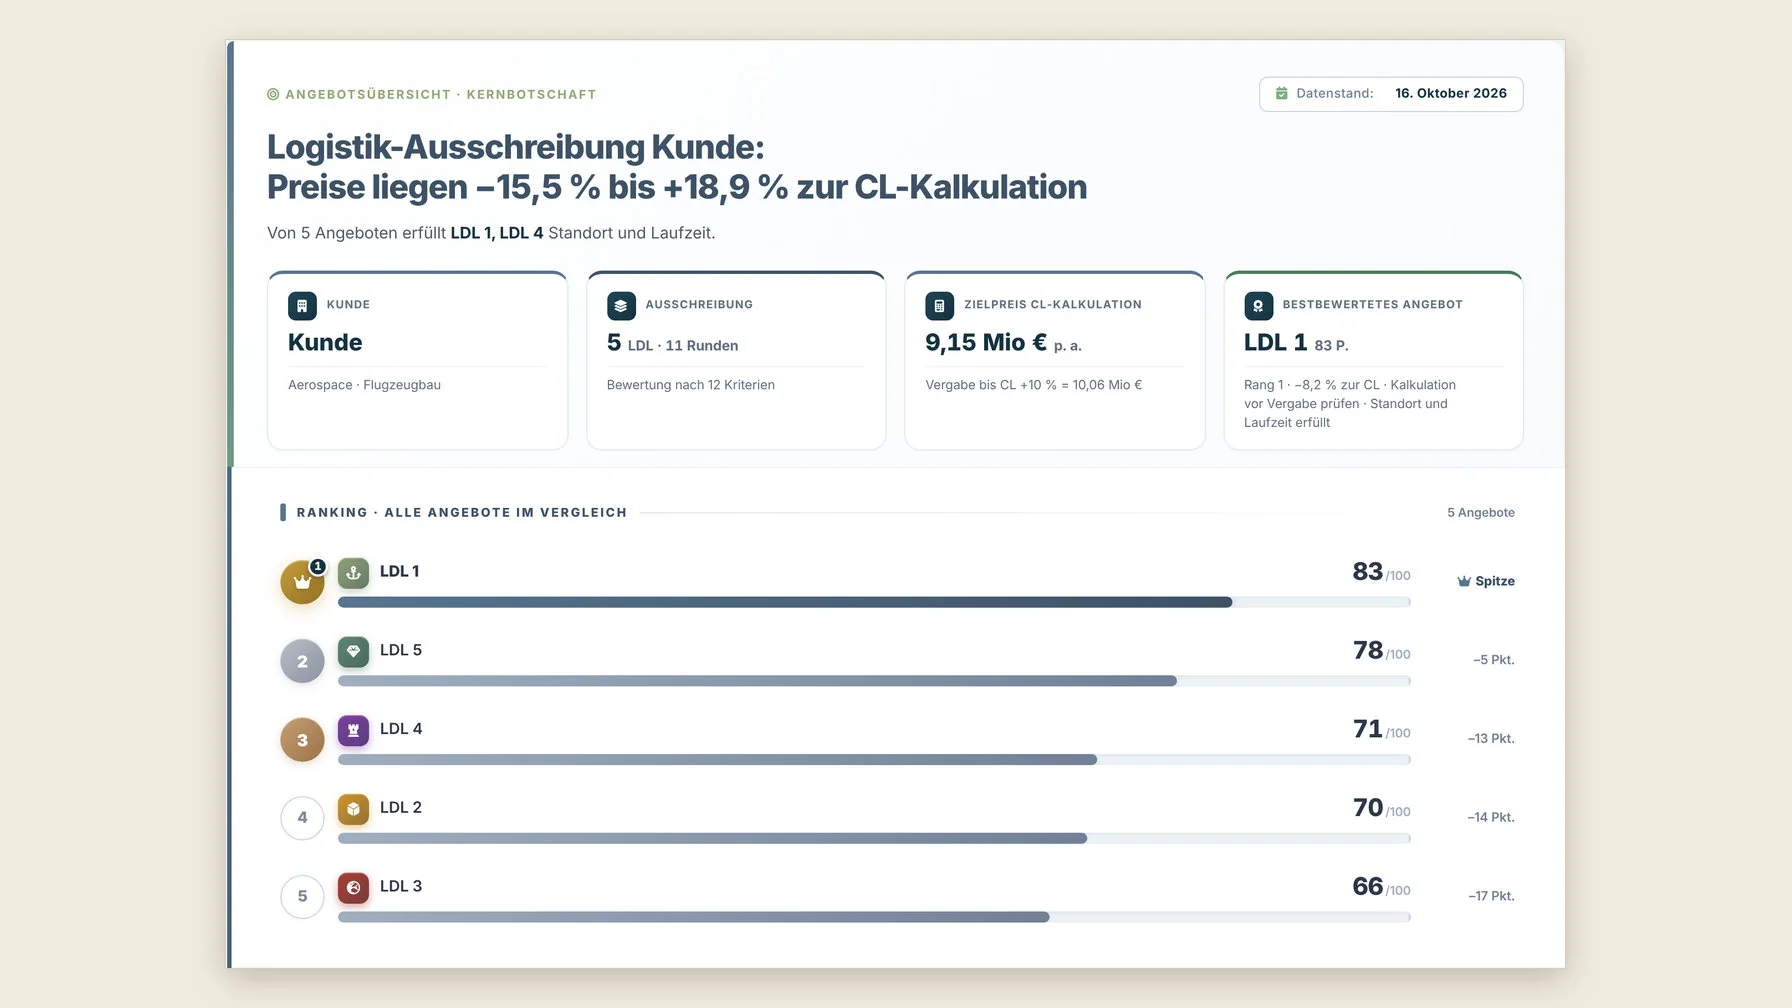This screenshot has height=1008, width=1792.
Task: Click the "66/100" score of LDL 3
Action: pyautogui.click(x=1381, y=887)
